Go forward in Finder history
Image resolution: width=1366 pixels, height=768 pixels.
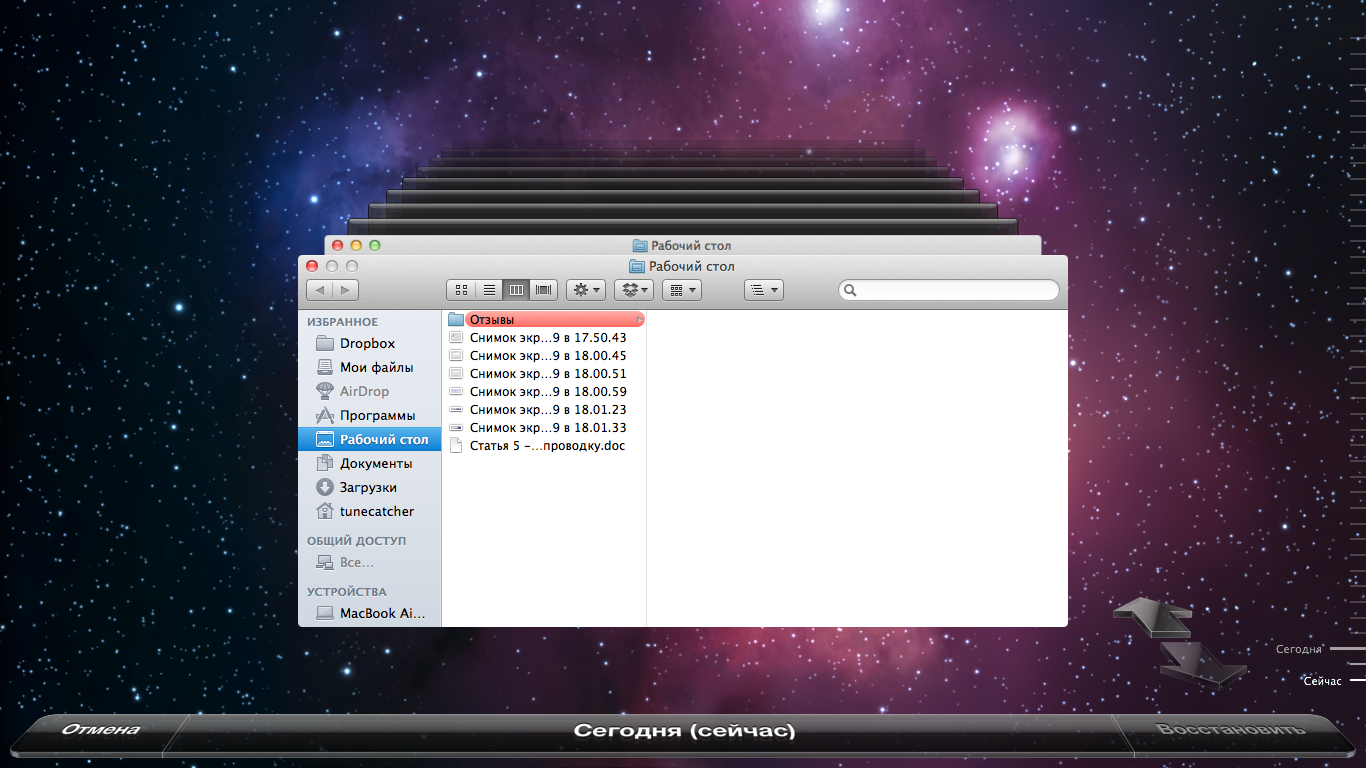click(346, 290)
